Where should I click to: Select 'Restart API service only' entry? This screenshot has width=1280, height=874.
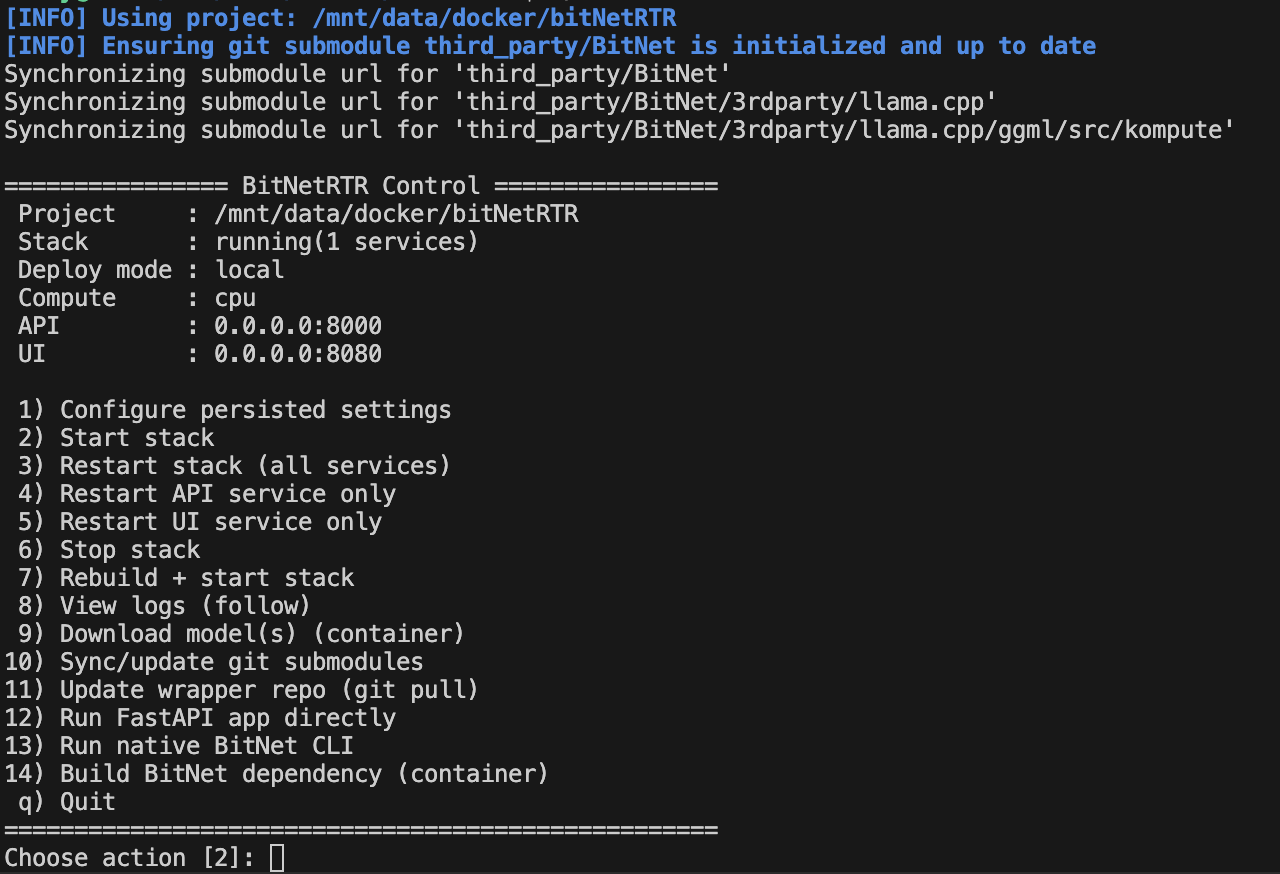click(227, 494)
